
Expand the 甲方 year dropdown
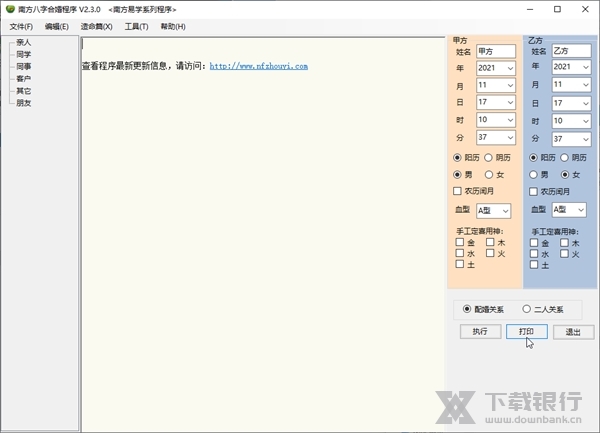click(x=510, y=68)
